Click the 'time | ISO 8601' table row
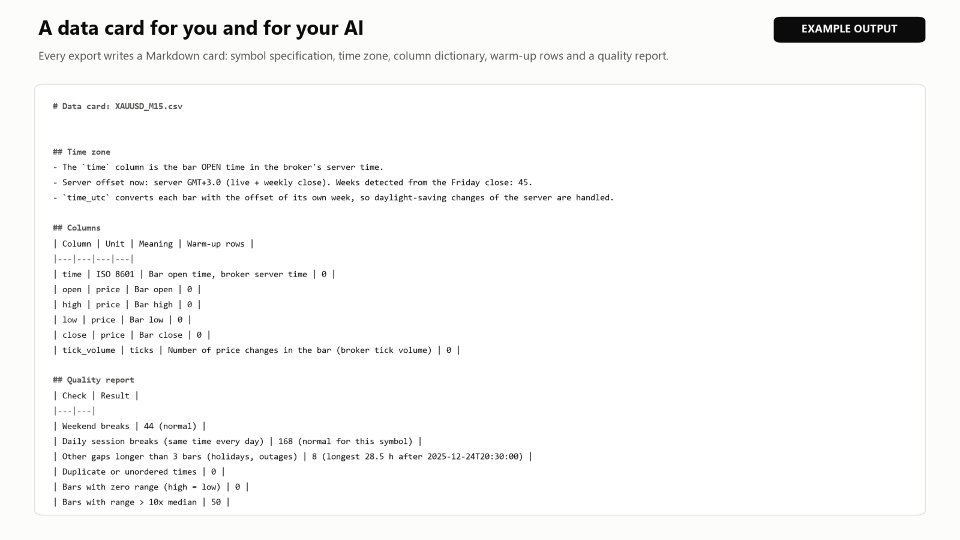The width and height of the screenshot is (960, 540). point(194,274)
